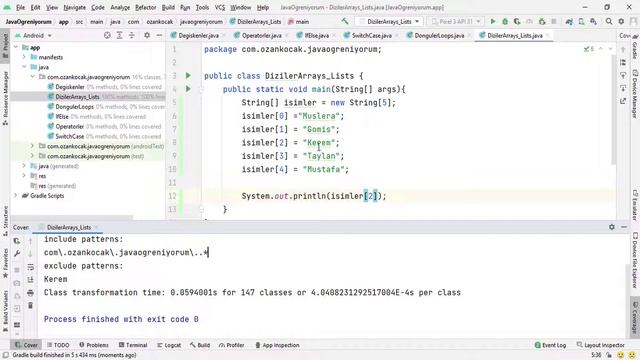Click run gutter arrow on class line 3
The image size is (640, 360).
188,76
